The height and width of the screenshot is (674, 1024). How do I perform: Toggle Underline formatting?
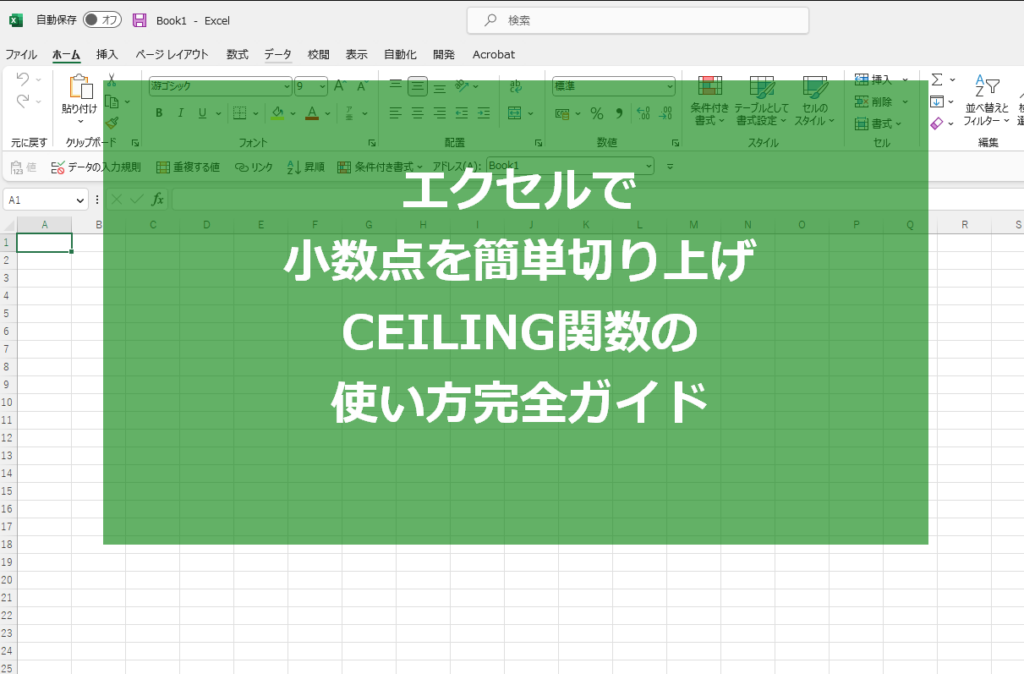point(202,113)
